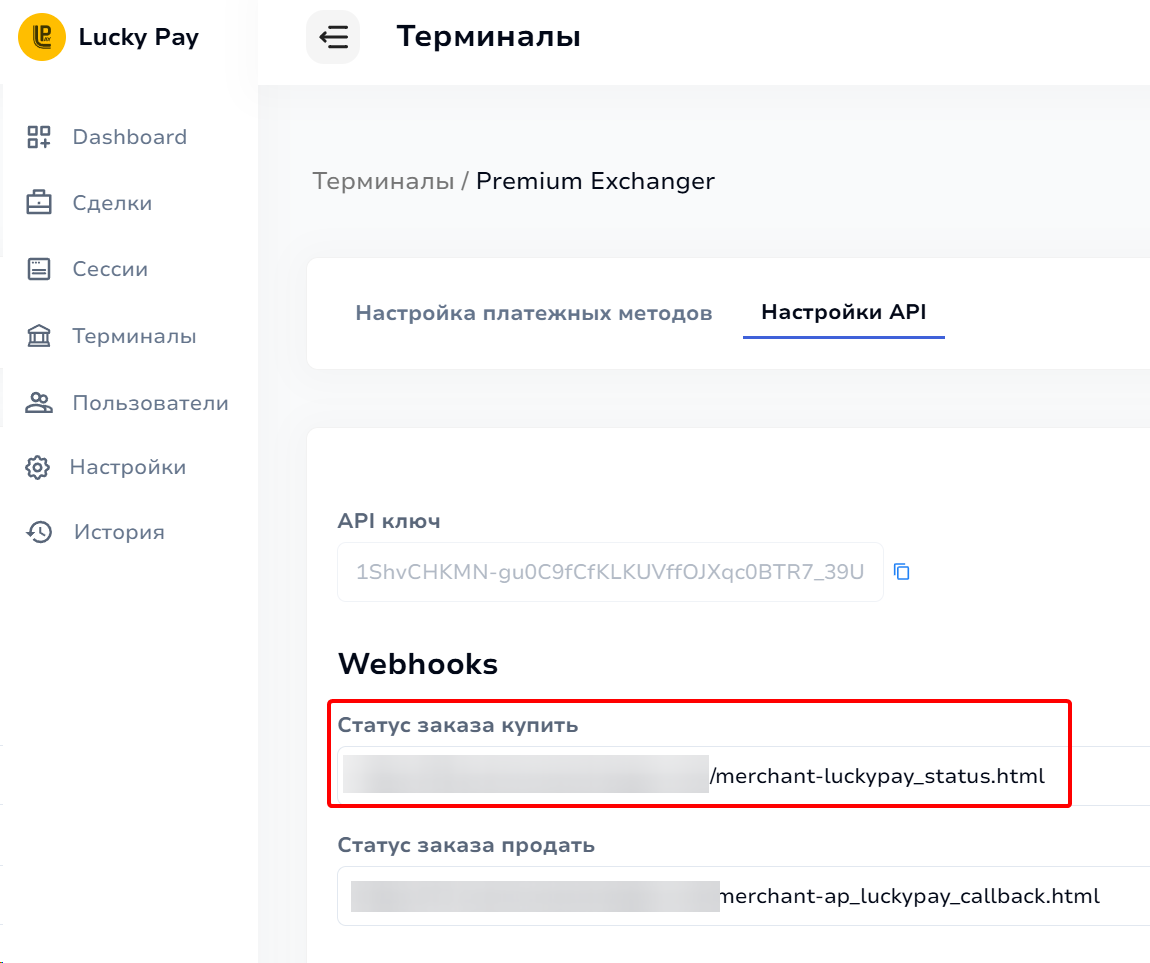
Task: Select Пользователи in the sidebar
Action: point(150,403)
